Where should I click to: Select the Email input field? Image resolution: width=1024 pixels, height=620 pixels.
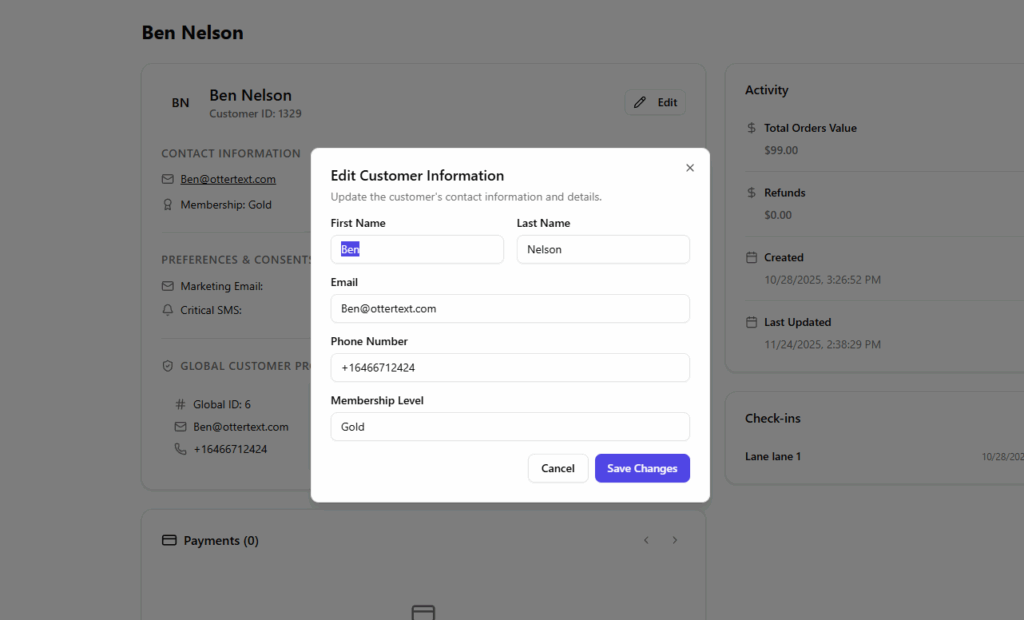pos(510,308)
